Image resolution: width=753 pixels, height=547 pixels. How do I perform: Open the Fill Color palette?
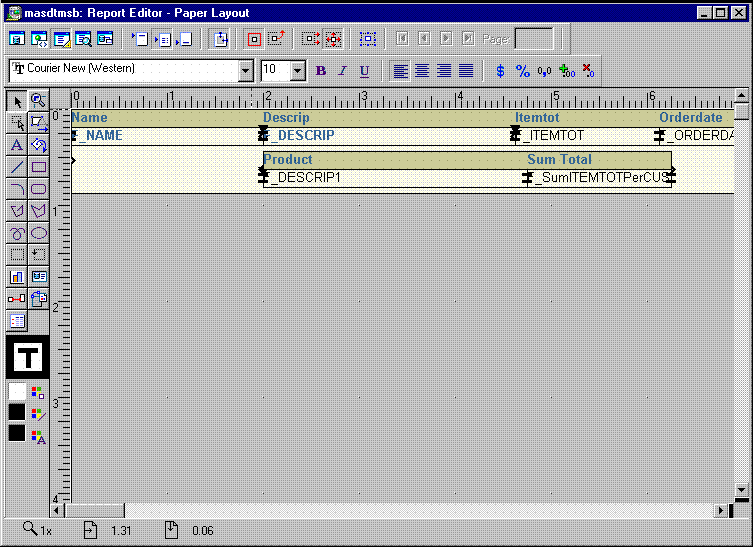pos(38,392)
